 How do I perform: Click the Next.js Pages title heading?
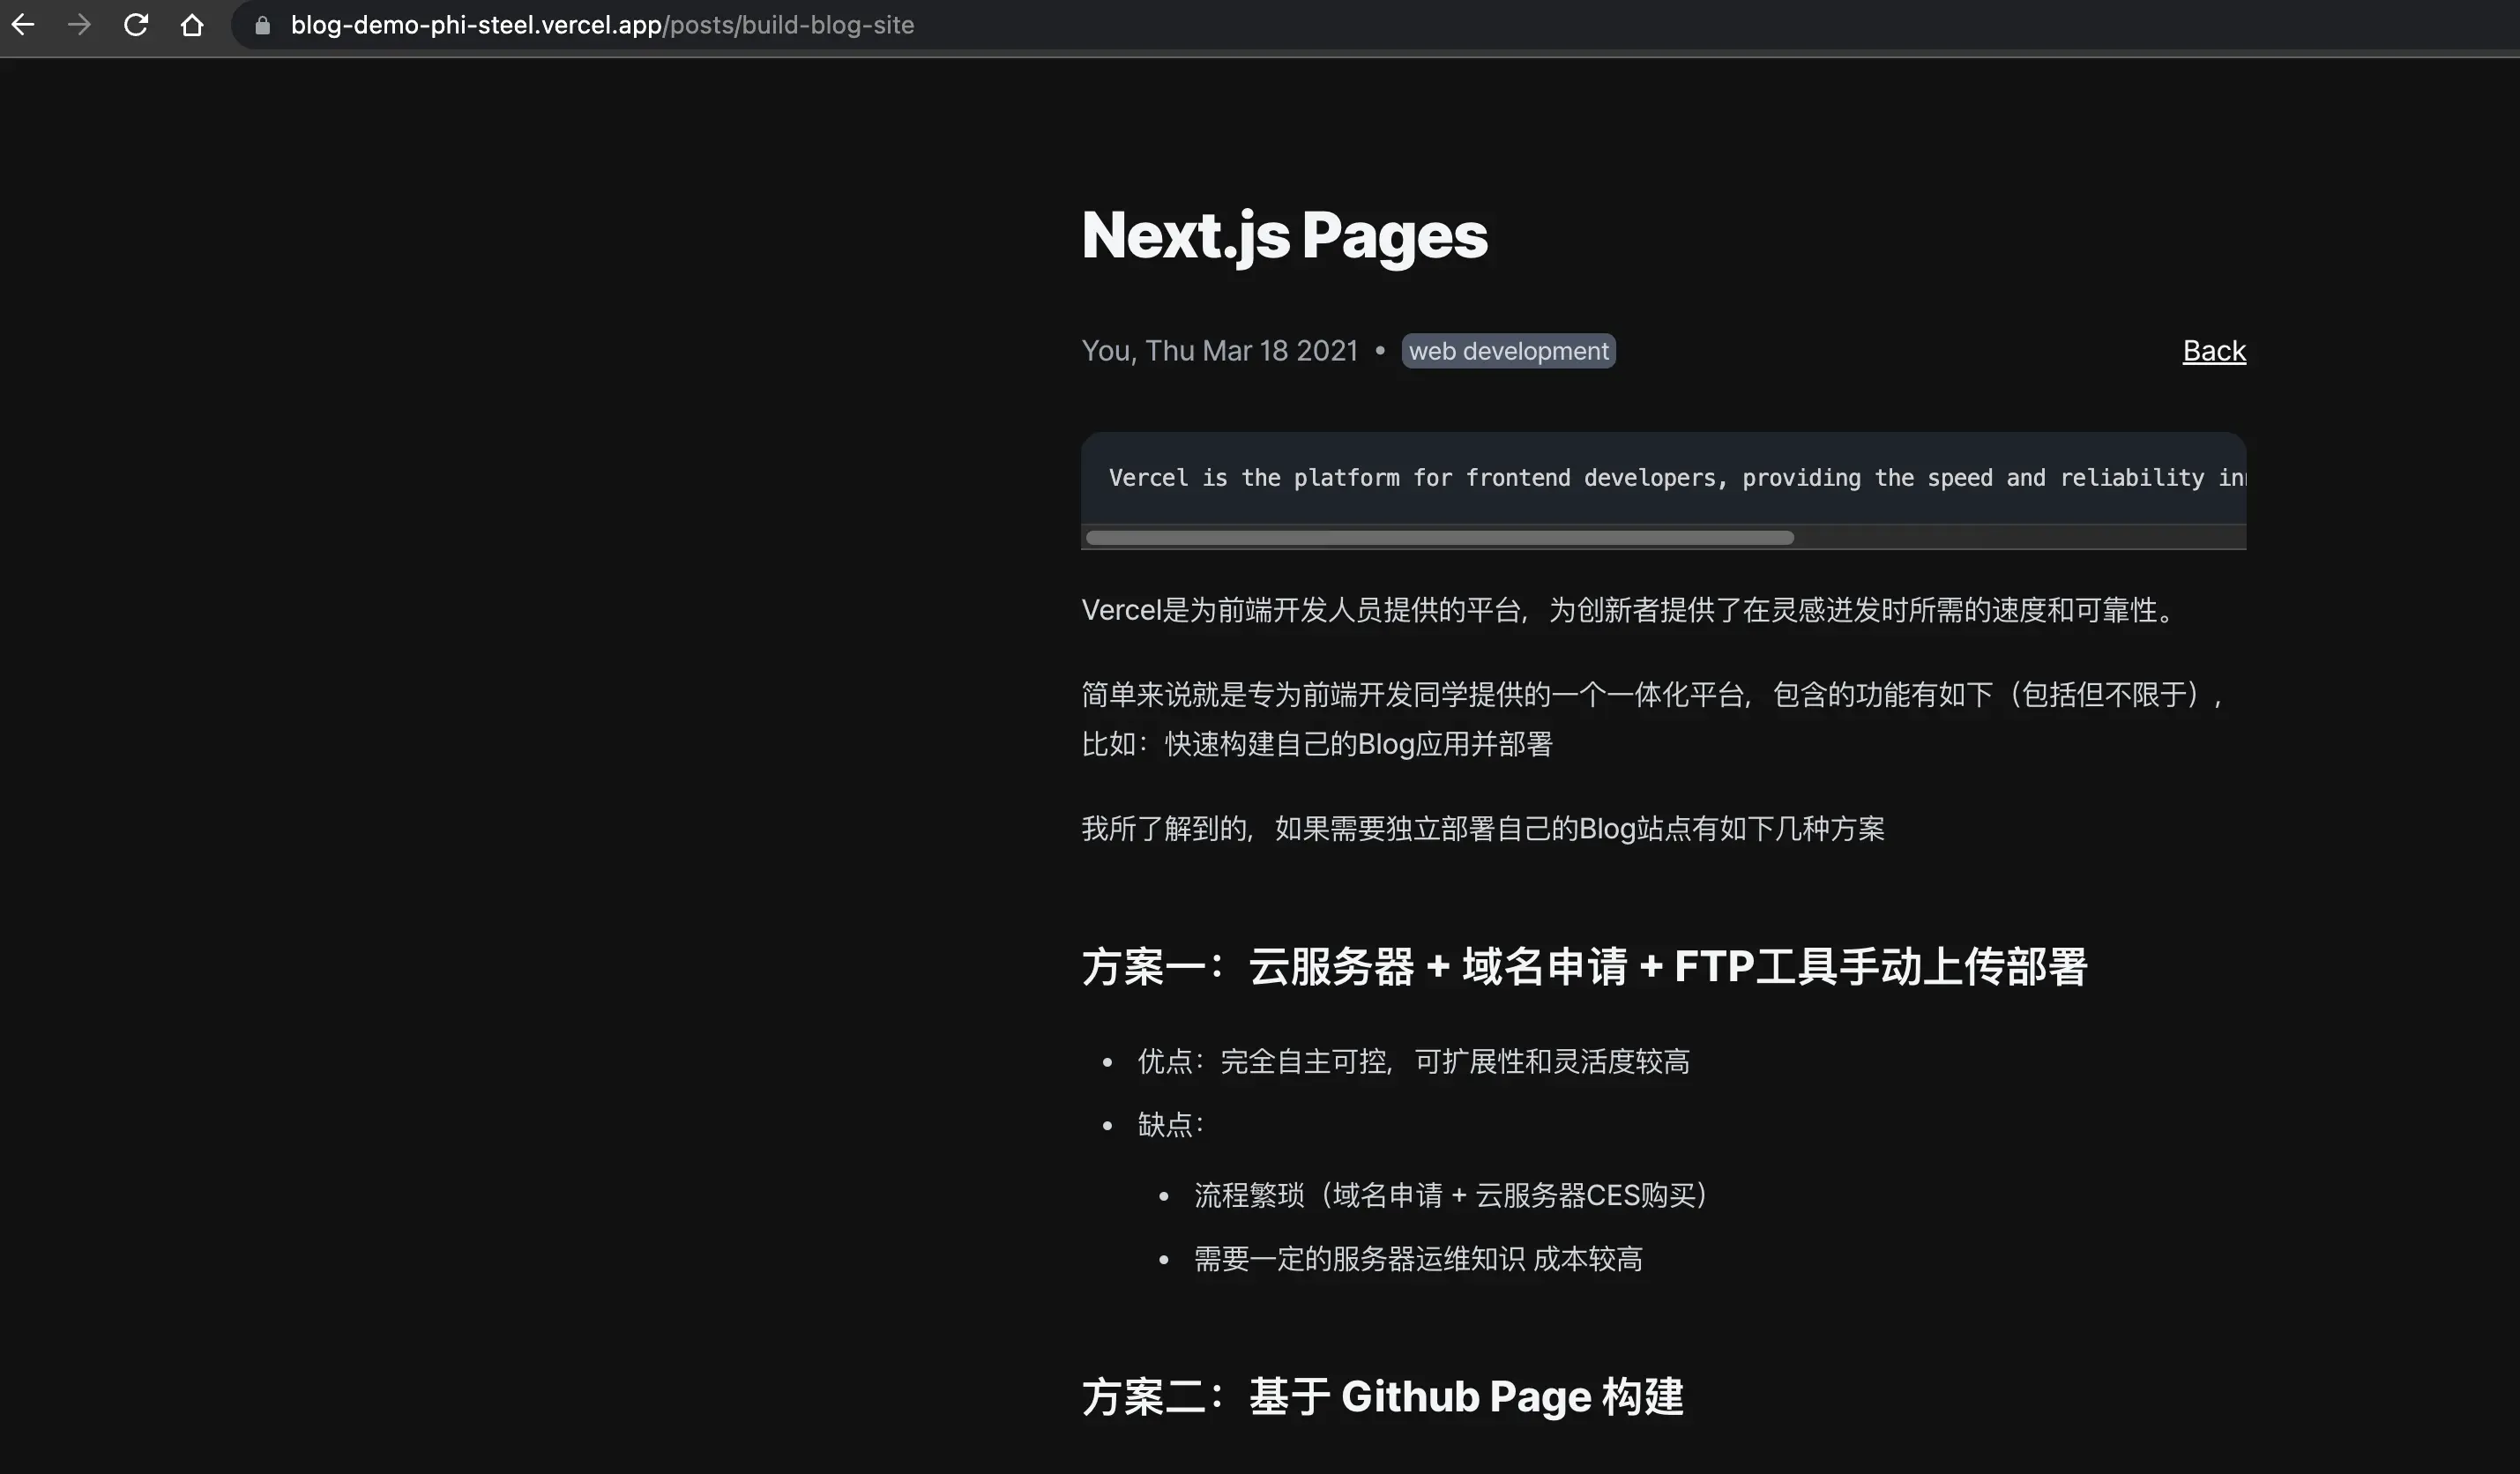tap(1284, 236)
